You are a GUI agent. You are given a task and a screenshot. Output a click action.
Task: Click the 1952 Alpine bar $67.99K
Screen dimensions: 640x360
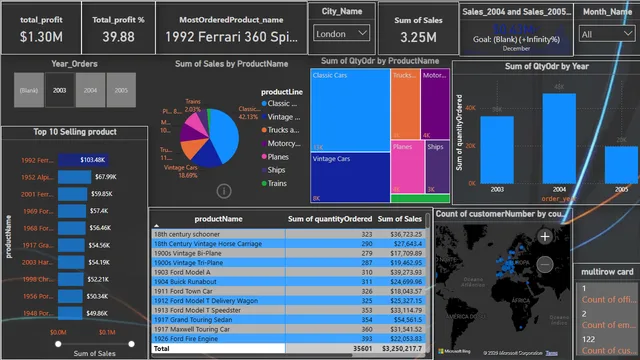74,177
